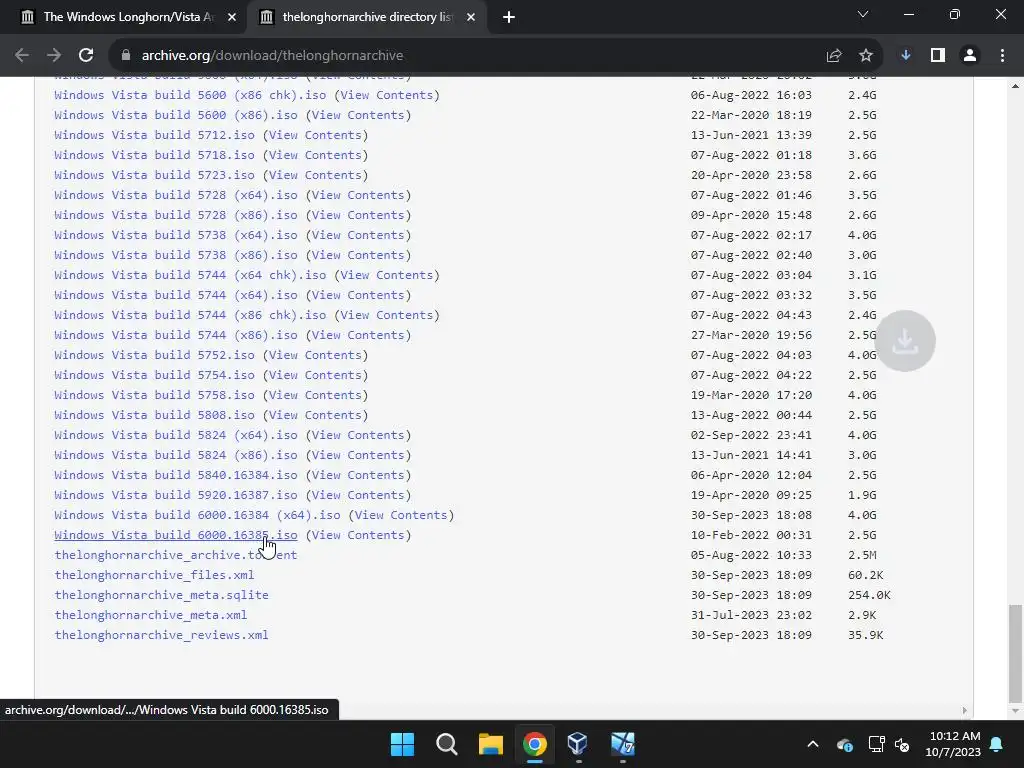Click the share page icon in address bar
1024x768 pixels.
point(834,56)
